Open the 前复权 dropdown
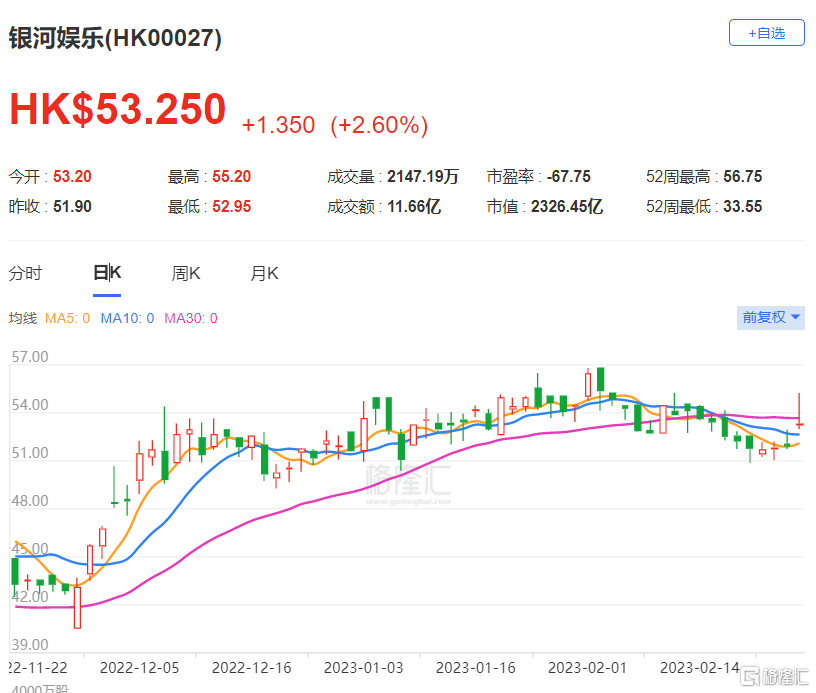The image size is (816, 693). 771,317
